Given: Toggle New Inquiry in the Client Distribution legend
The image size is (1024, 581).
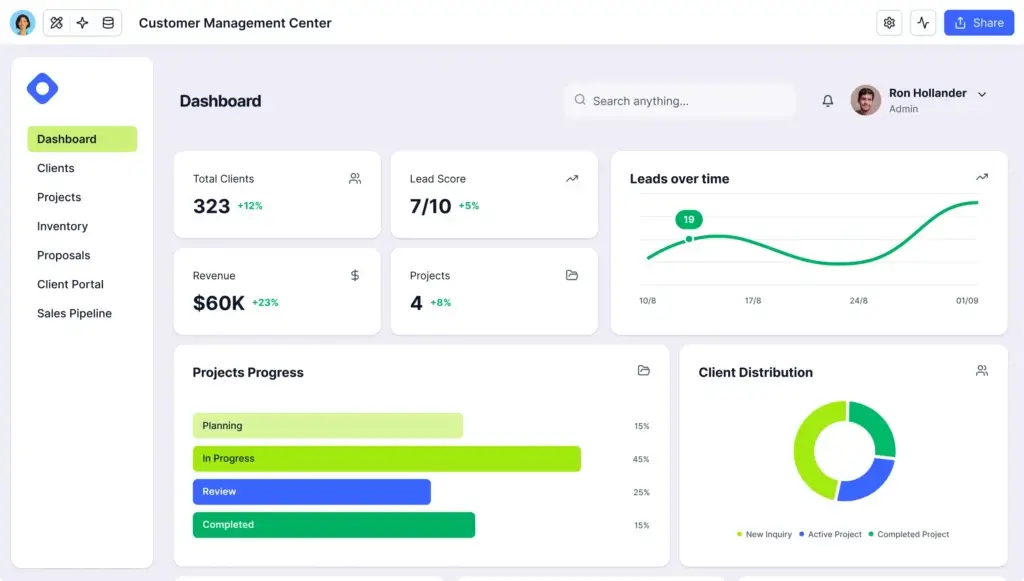Looking at the screenshot, I should click(765, 534).
